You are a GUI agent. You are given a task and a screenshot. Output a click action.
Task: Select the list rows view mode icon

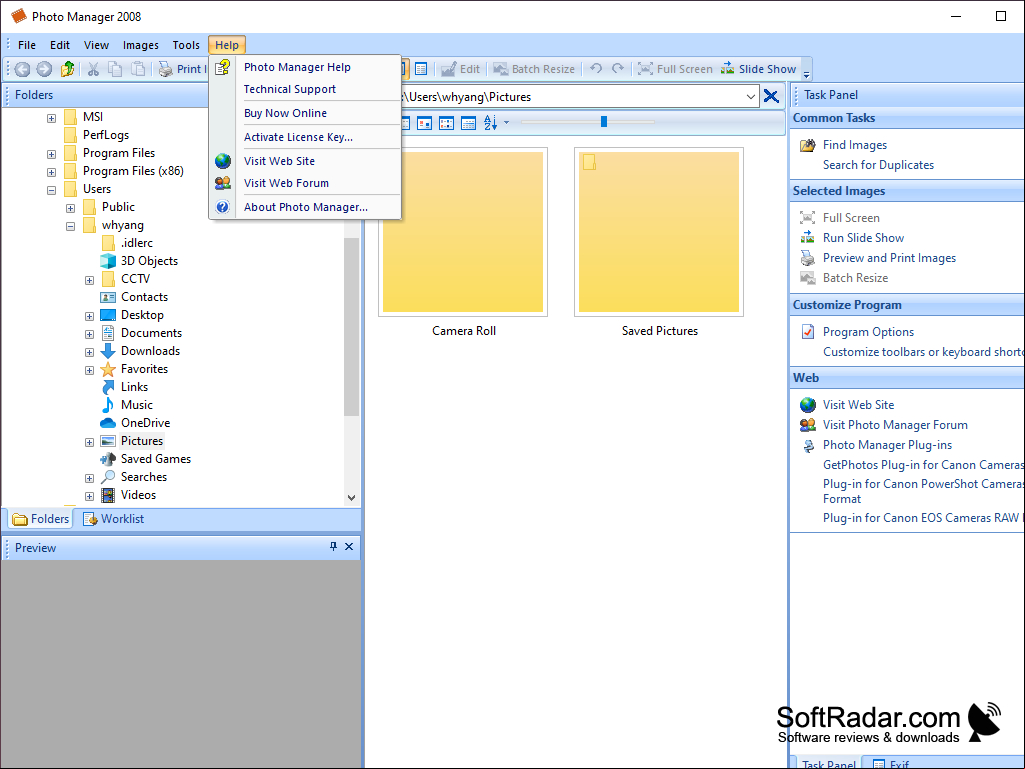point(469,122)
